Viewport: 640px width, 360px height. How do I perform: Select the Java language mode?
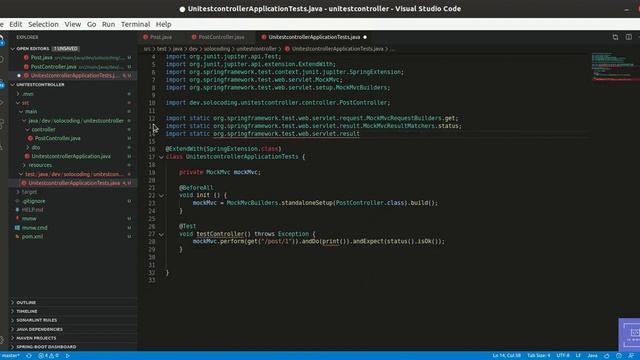[x=593, y=356]
